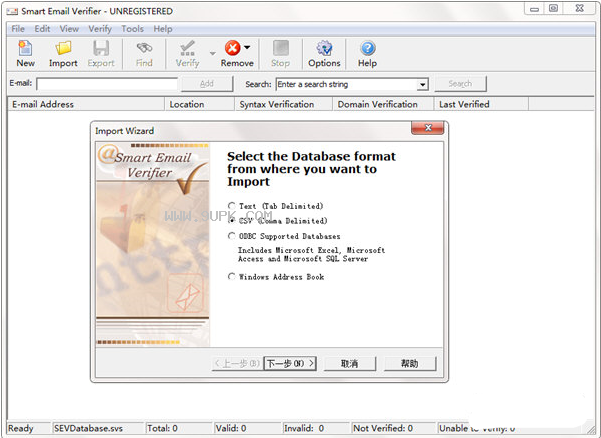The width and height of the screenshot is (601, 438).
Task: Click the Export floppy disk icon
Action: (x=101, y=48)
